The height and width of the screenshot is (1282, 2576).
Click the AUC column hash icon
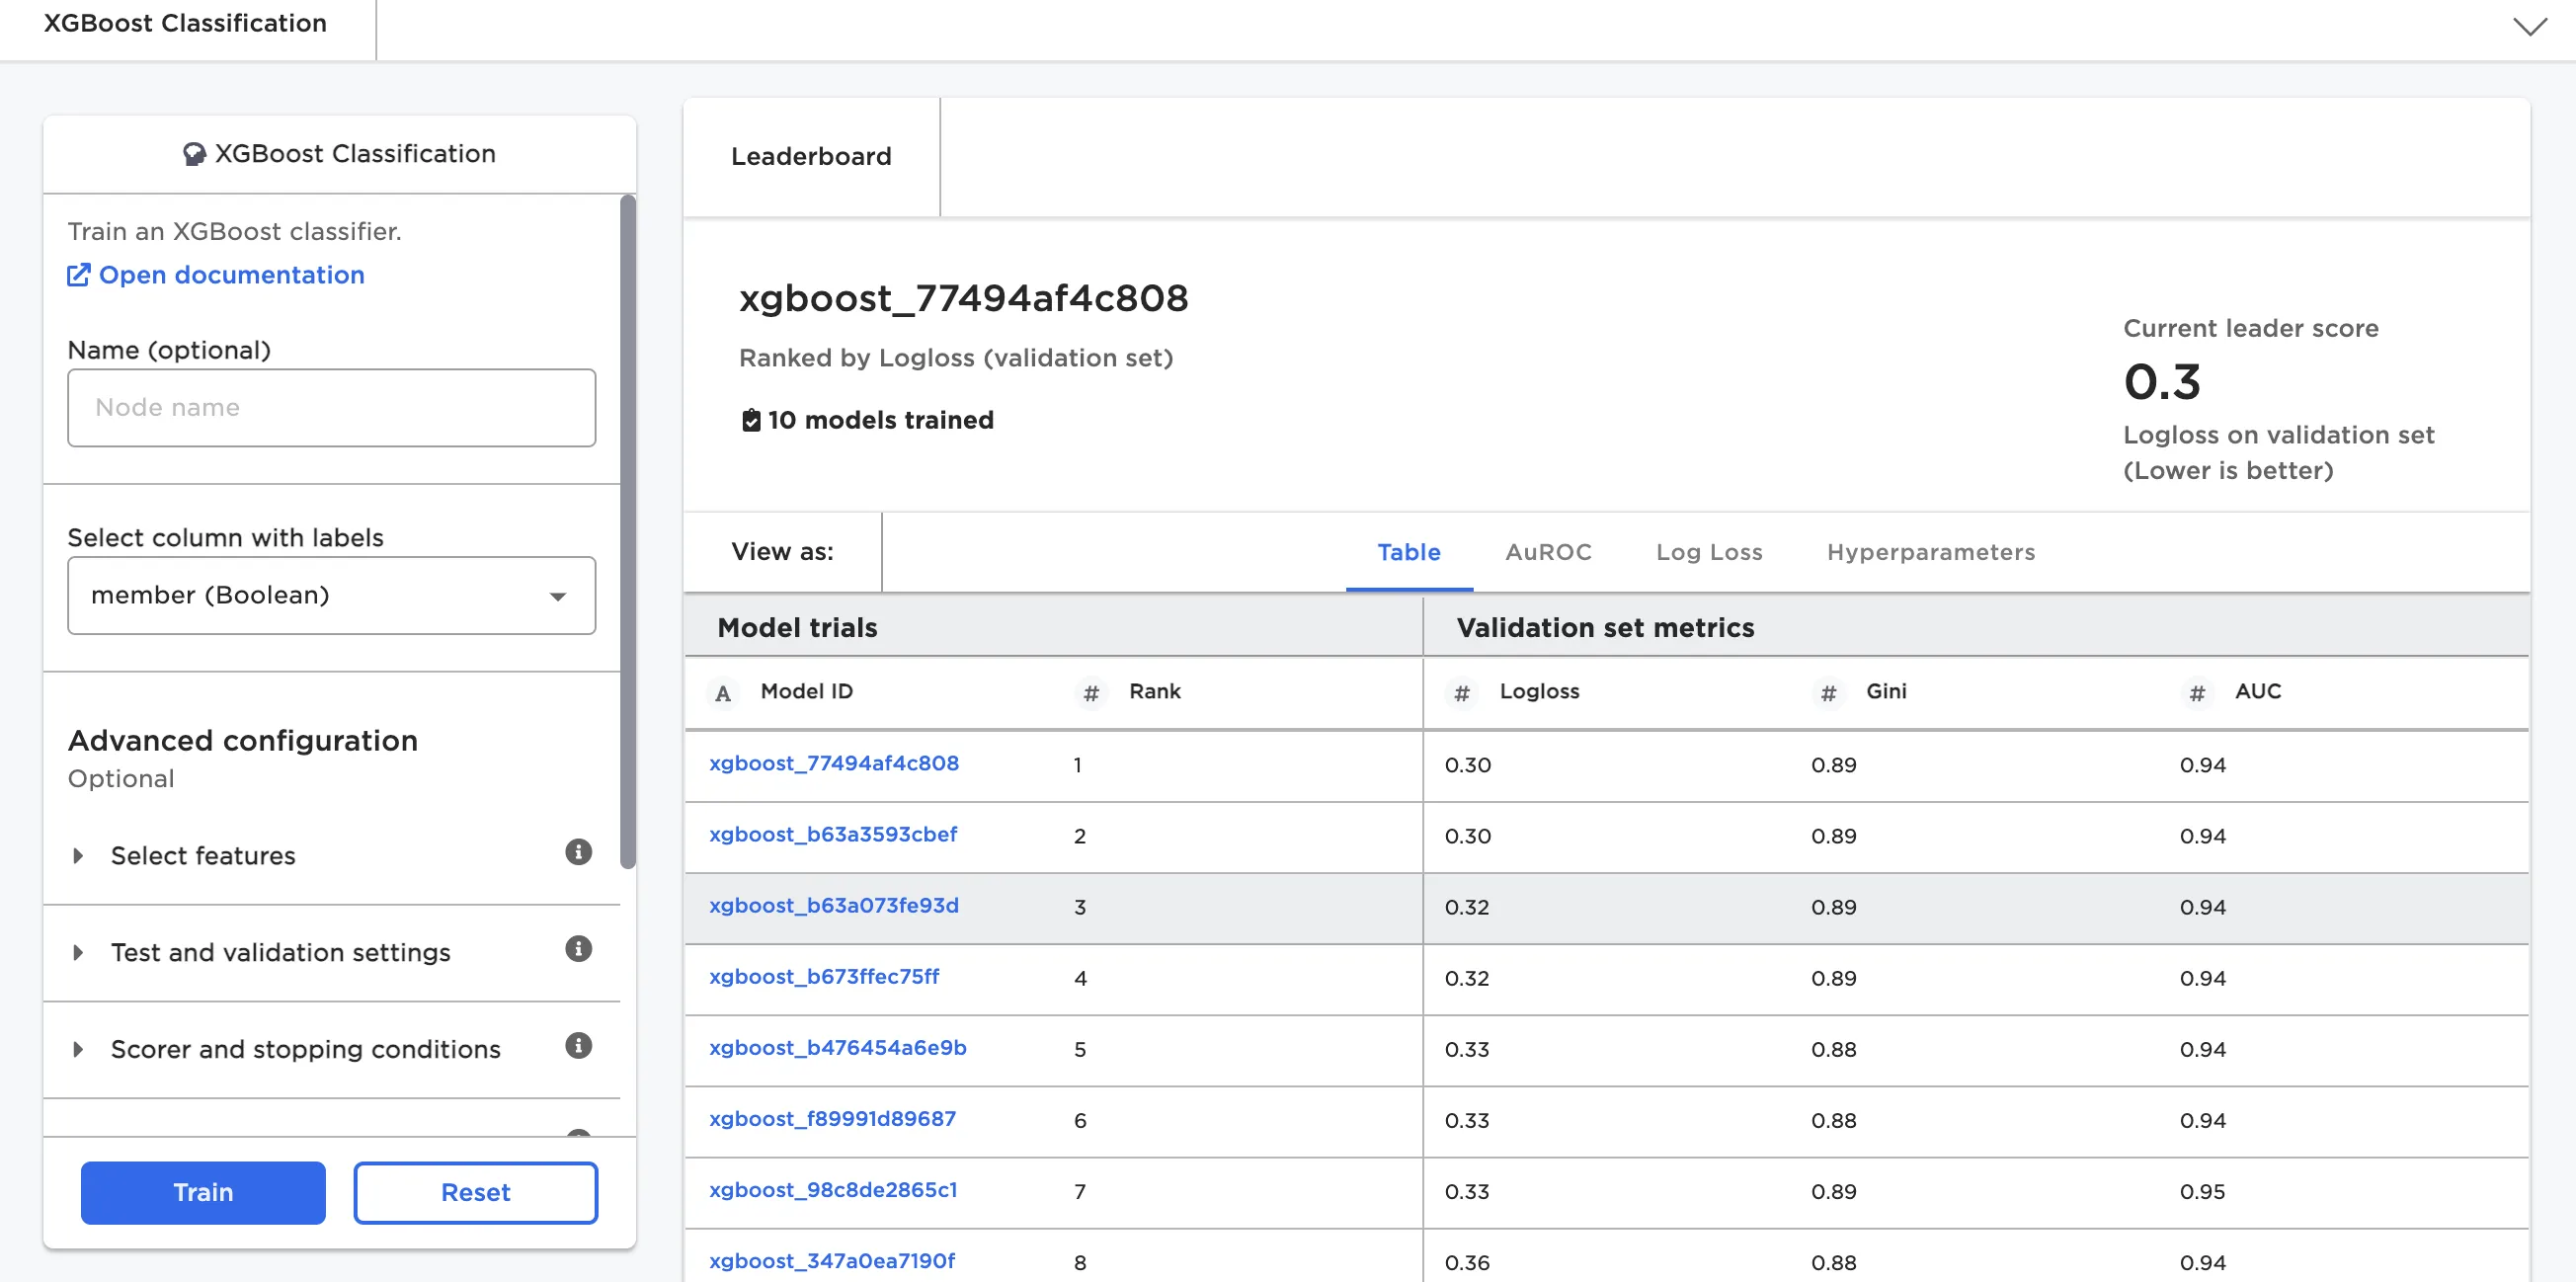(2196, 693)
